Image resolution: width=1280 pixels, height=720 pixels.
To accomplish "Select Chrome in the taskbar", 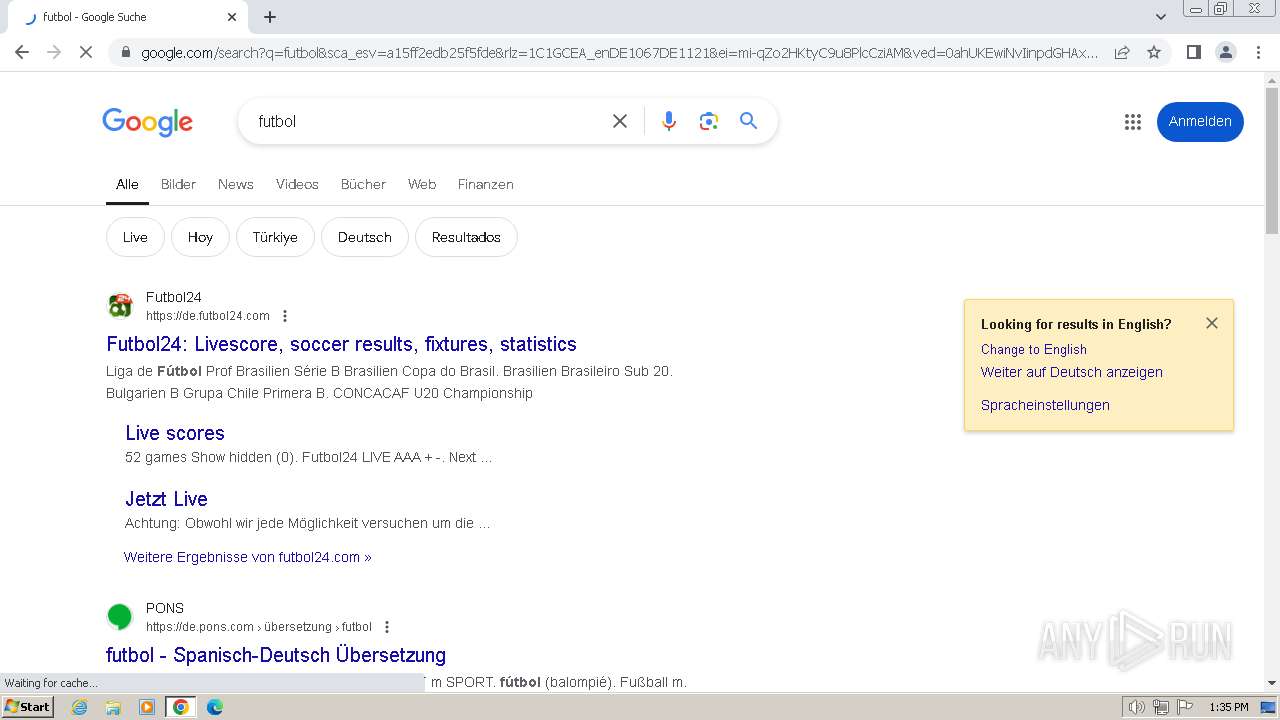I will point(181,707).
